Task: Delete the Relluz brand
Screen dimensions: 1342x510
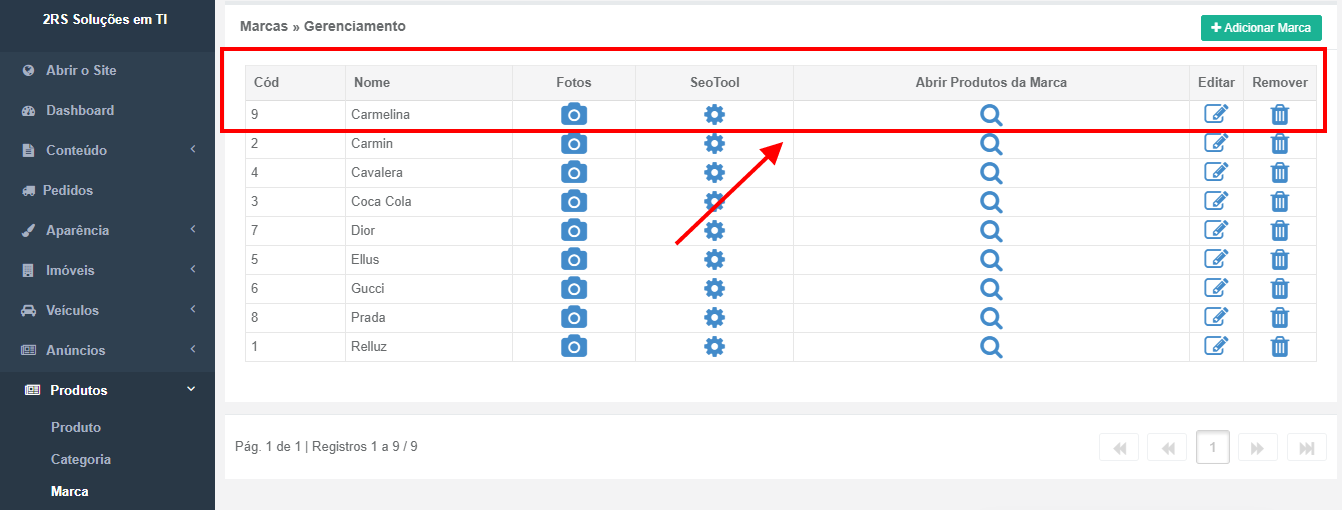Action: [x=1280, y=346]
